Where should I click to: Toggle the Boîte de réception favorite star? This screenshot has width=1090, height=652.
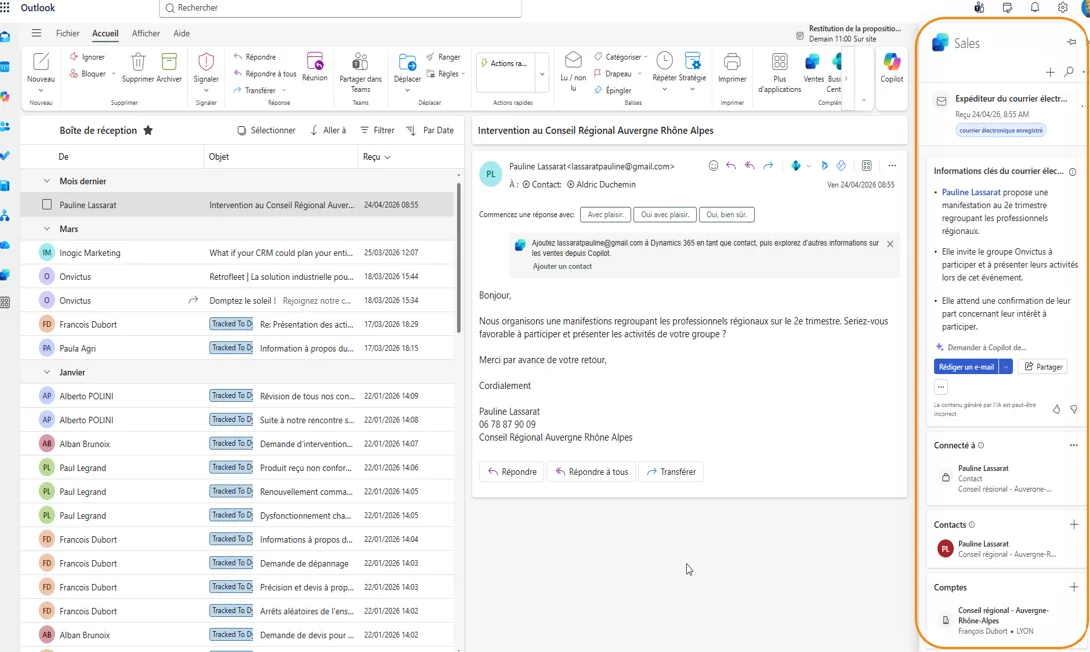[x=148, y=130]
